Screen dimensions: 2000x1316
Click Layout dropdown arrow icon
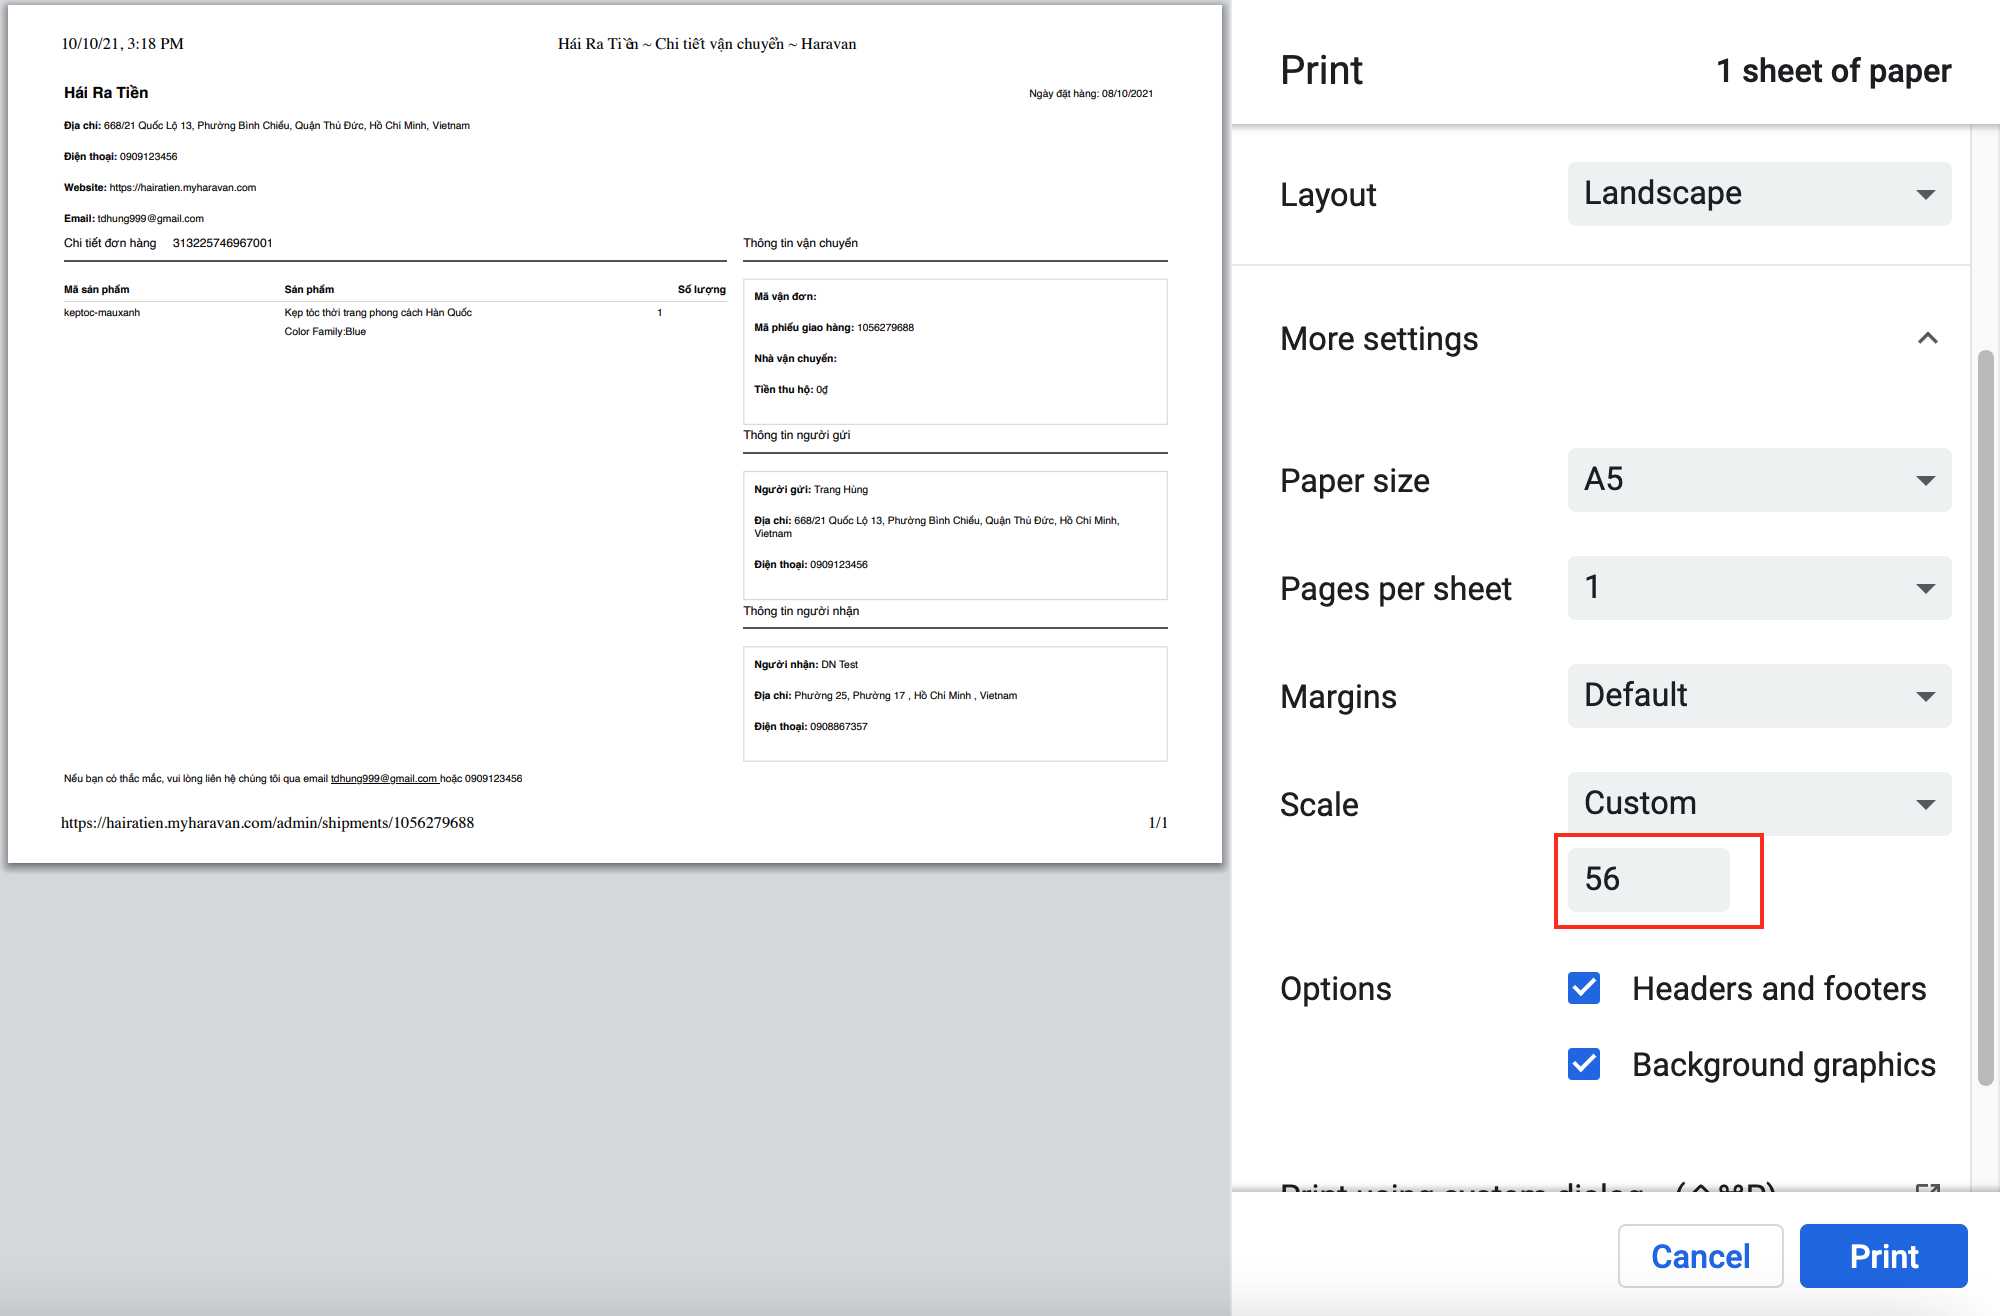(x=1925, y=194)
